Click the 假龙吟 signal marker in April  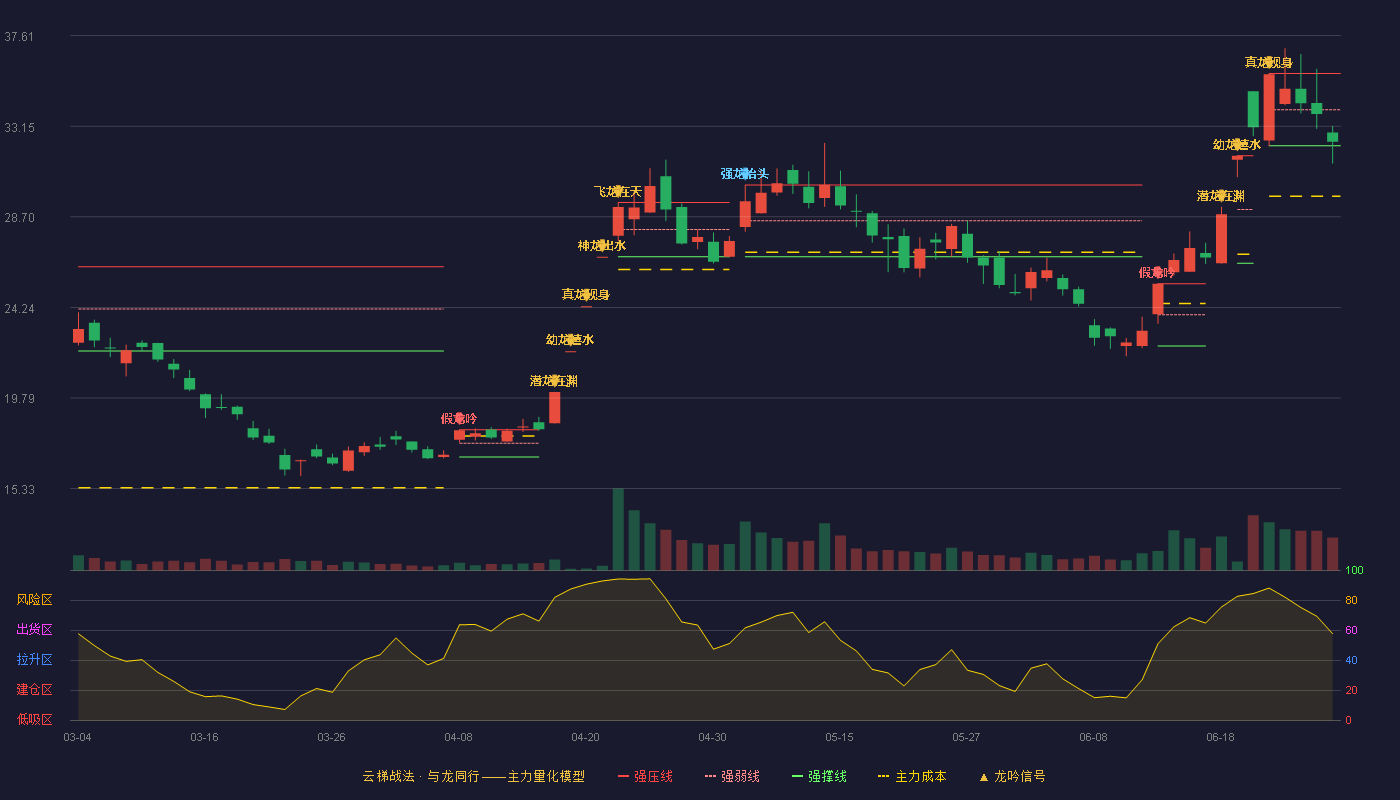pyautogui.click(x=459, y=418)
